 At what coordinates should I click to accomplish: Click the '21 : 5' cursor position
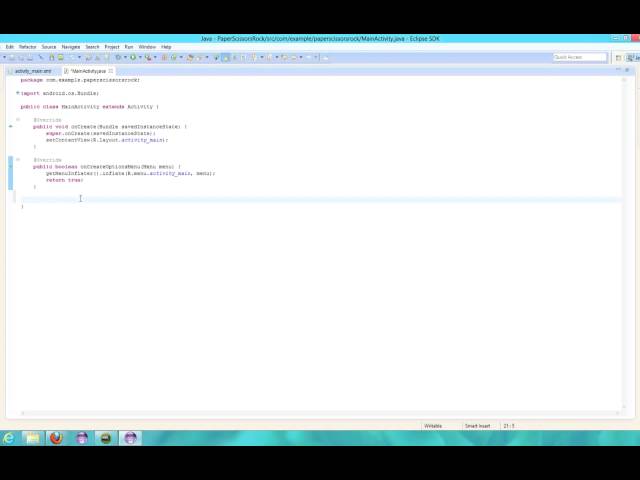(x=509, y=426)
